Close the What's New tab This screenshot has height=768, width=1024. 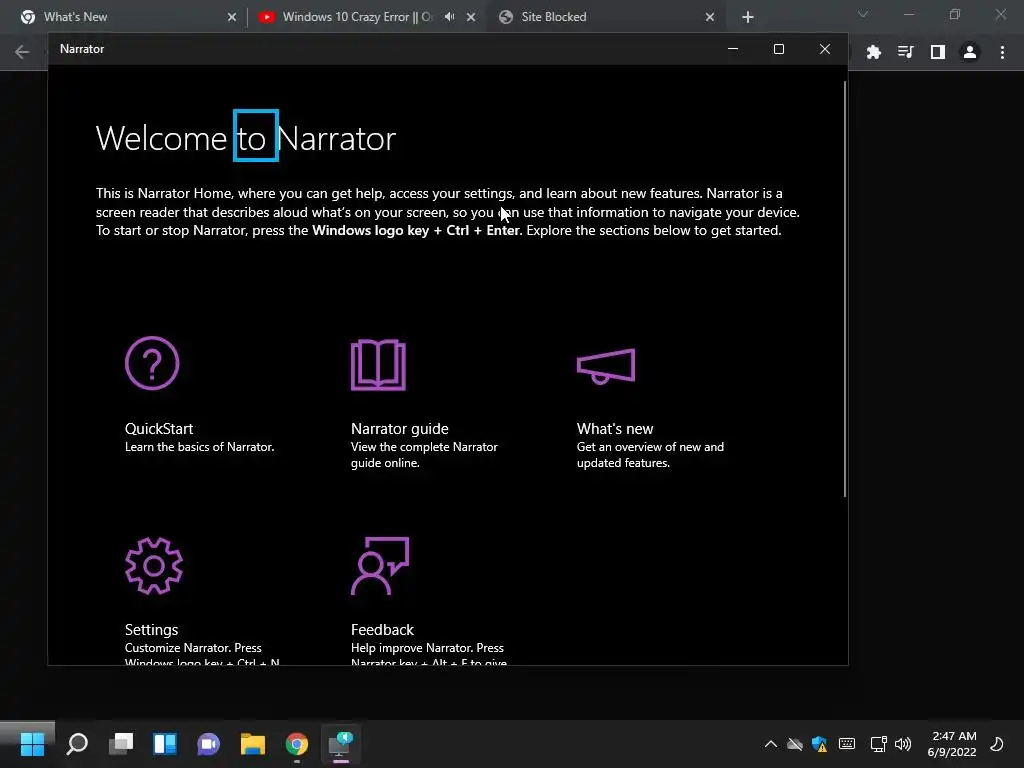(x=232, y=17)
